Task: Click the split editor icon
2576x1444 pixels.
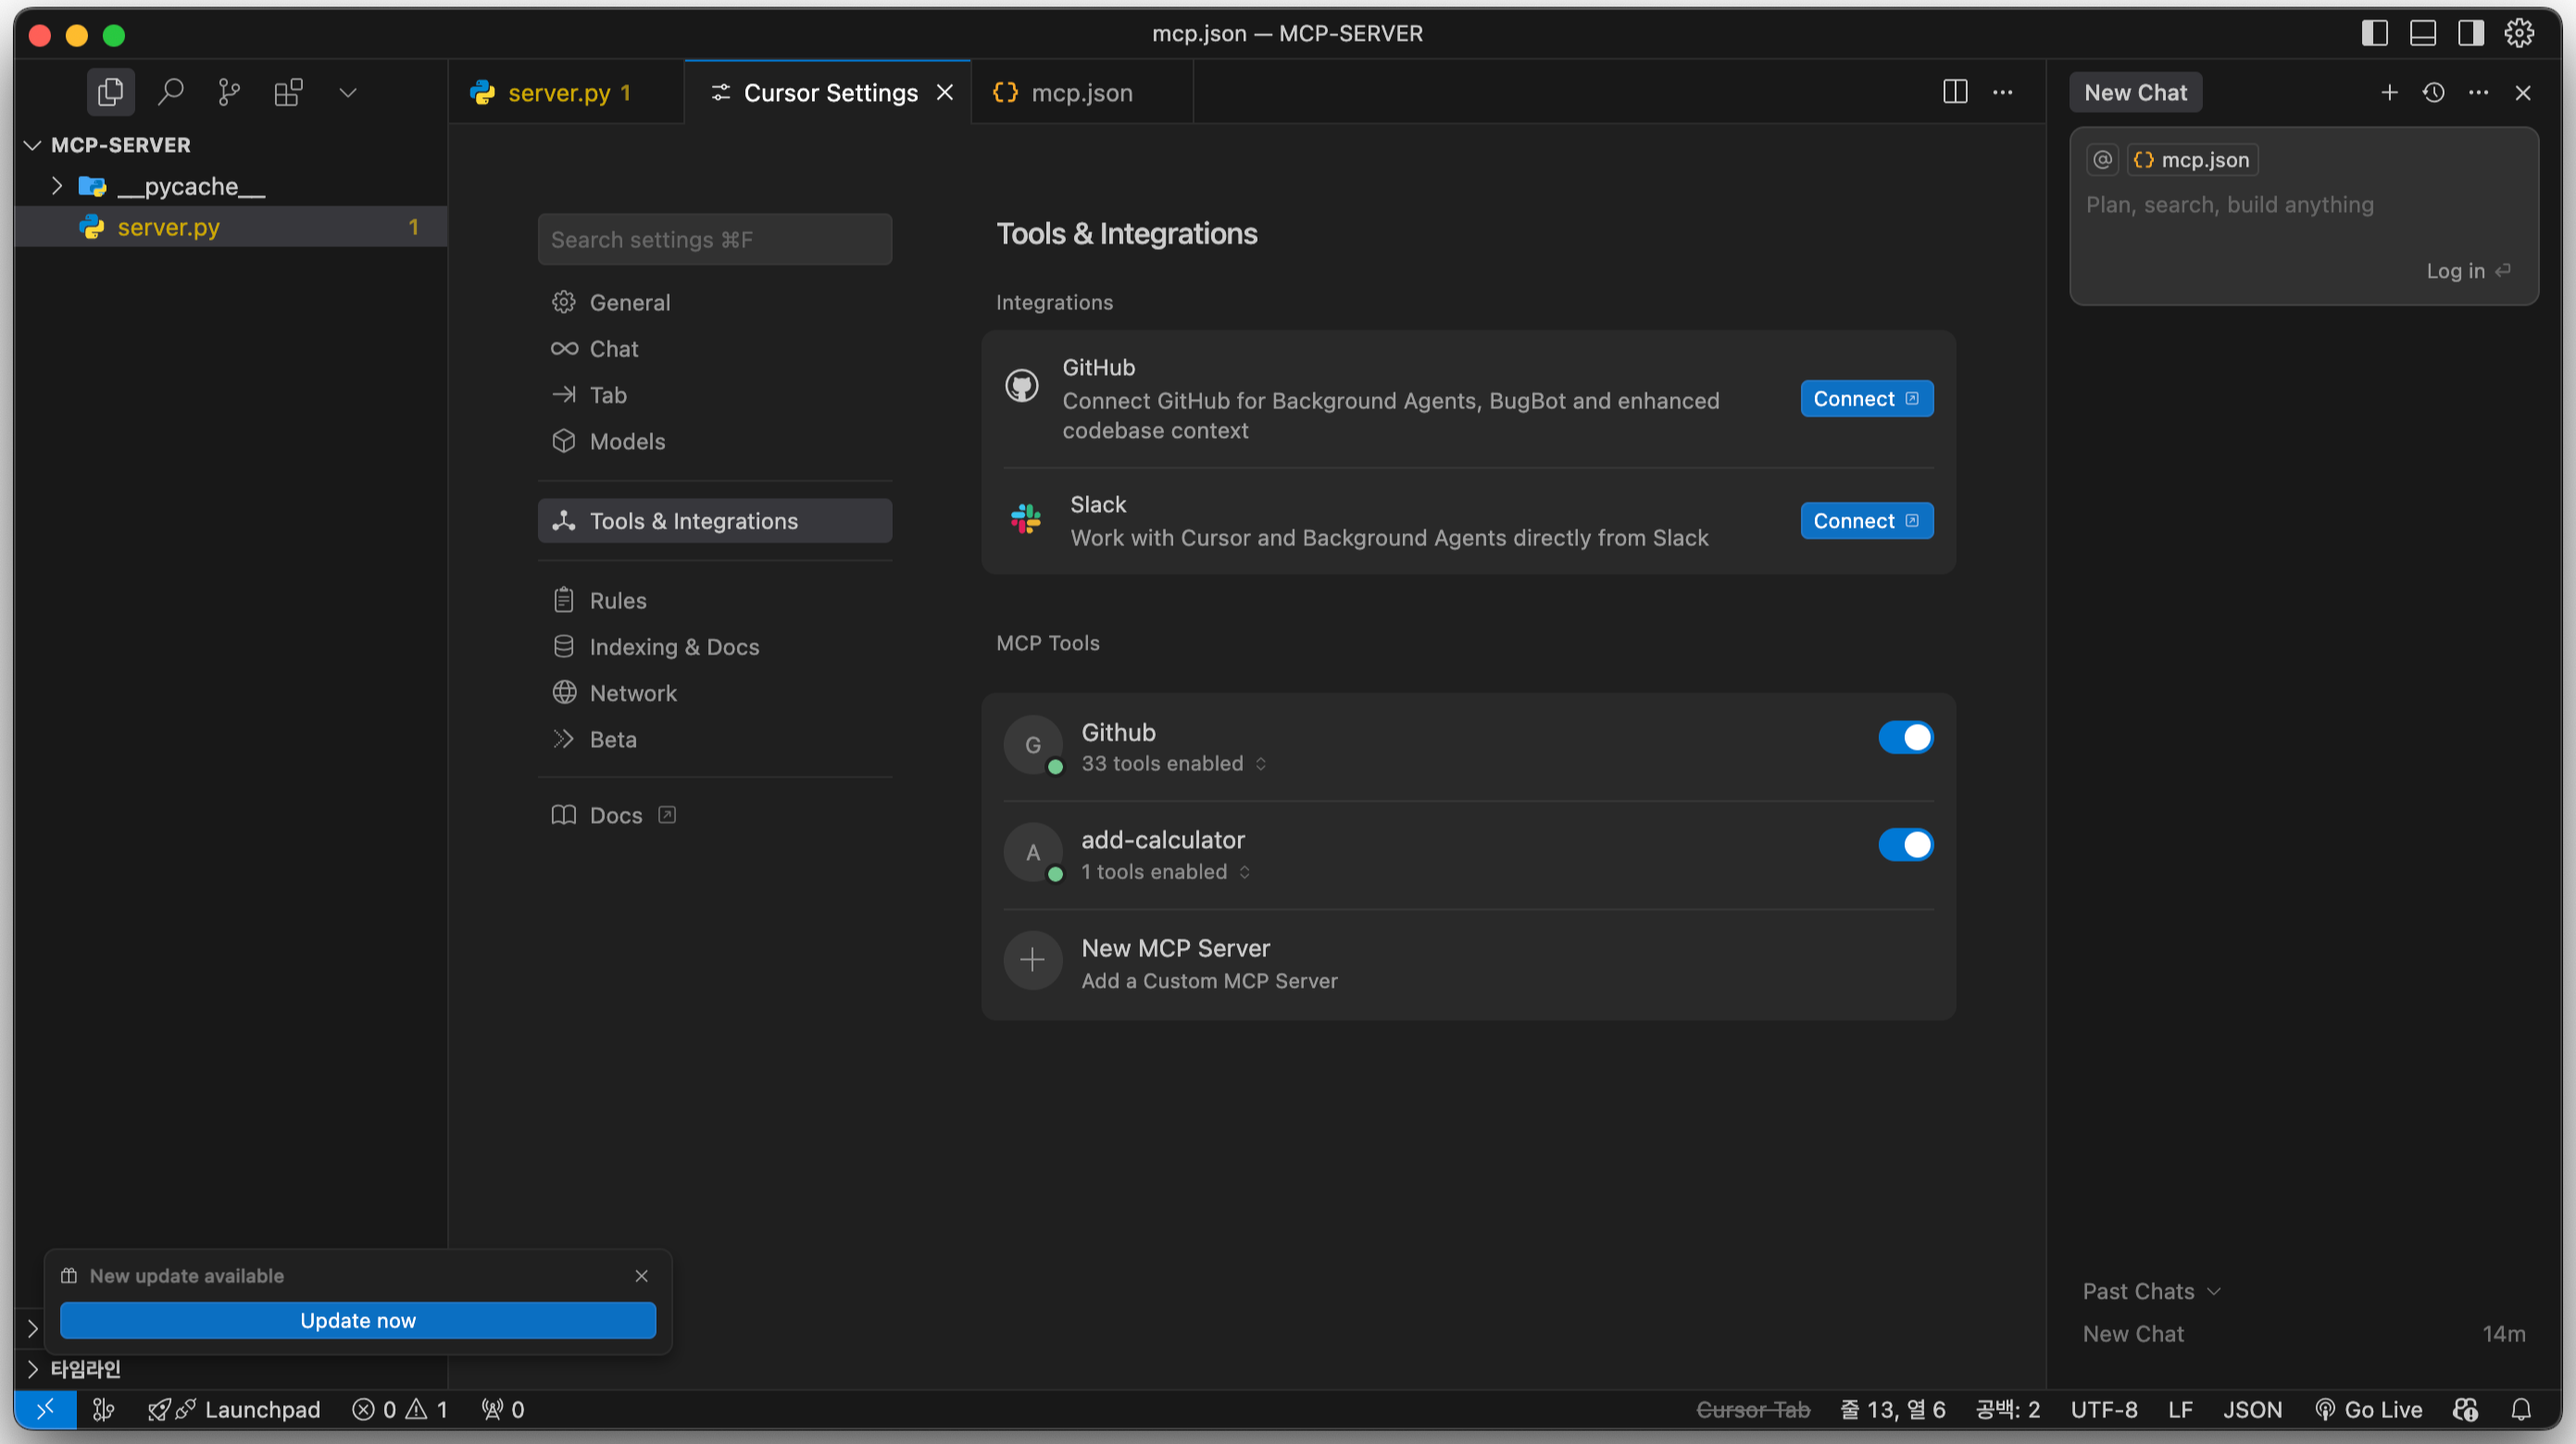Action: (x=1955, y=92)
